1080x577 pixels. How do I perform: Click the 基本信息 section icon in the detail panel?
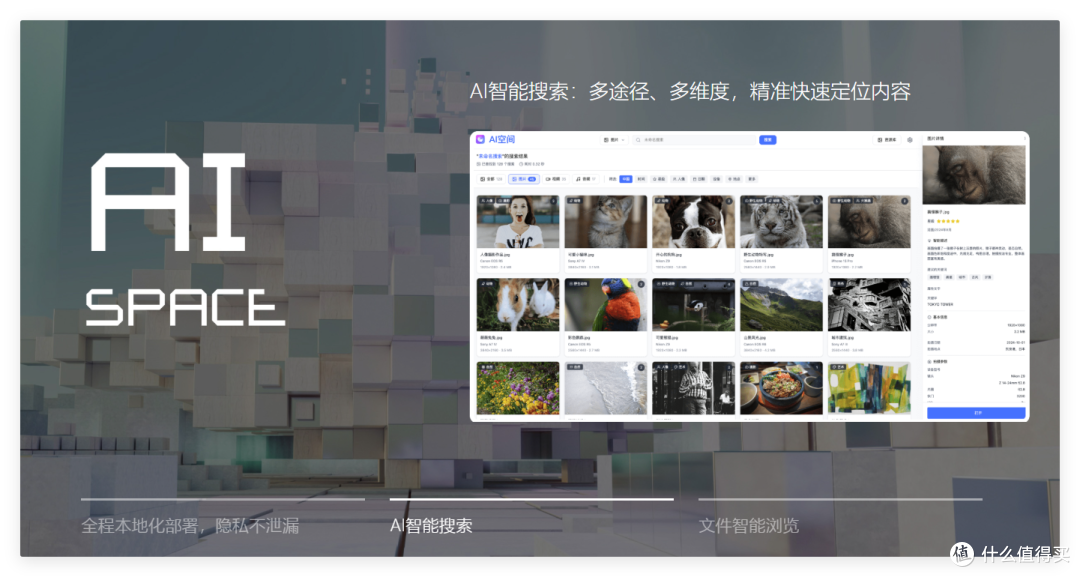click(930, 317)
